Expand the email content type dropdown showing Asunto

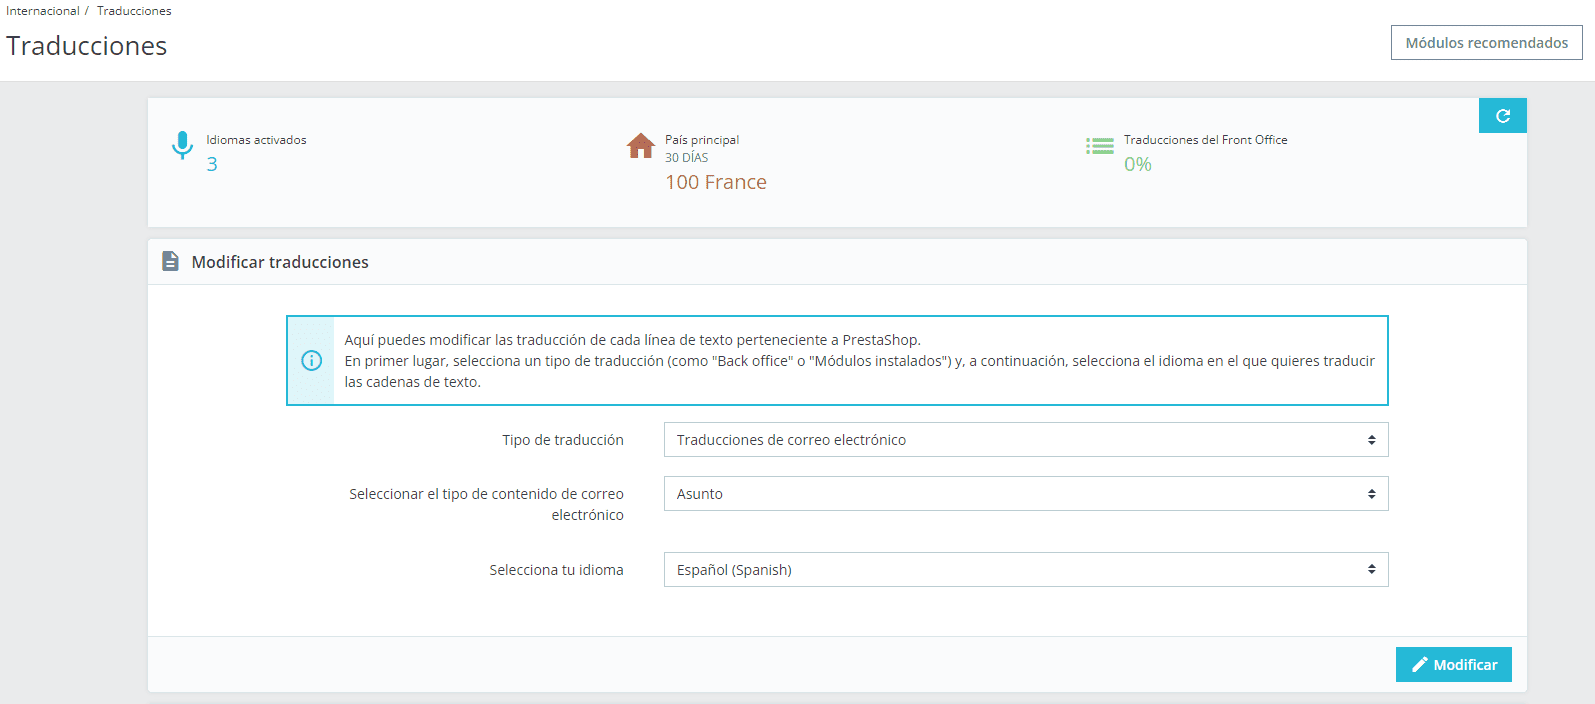tap(1025, 494)
